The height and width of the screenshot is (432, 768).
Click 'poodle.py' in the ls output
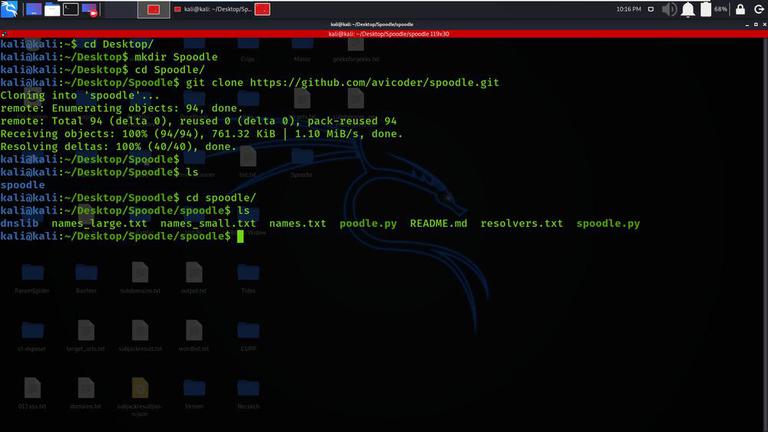coord(368,223)
